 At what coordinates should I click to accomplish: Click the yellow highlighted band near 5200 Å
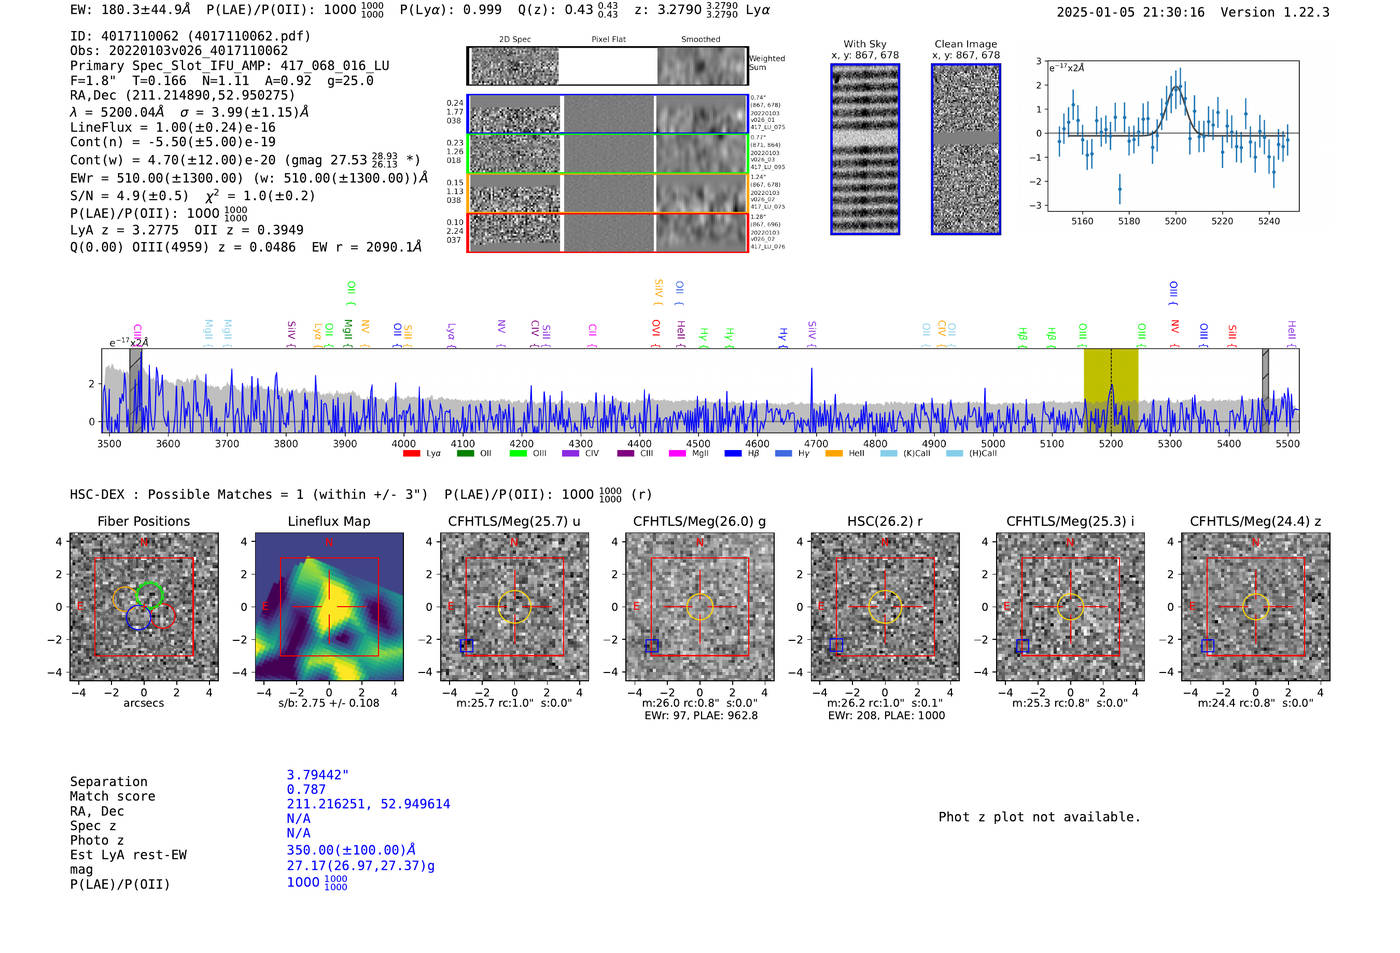tap(1111, 390)
